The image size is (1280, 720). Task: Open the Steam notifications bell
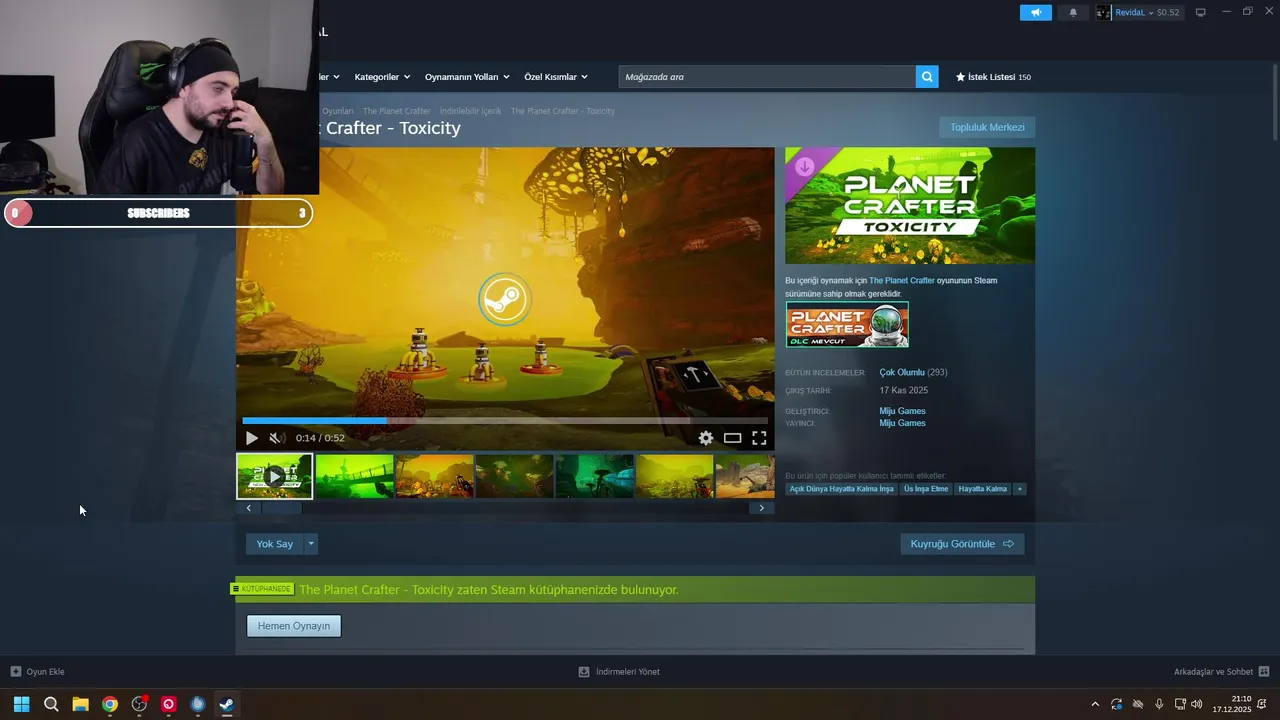point(1073,12)
